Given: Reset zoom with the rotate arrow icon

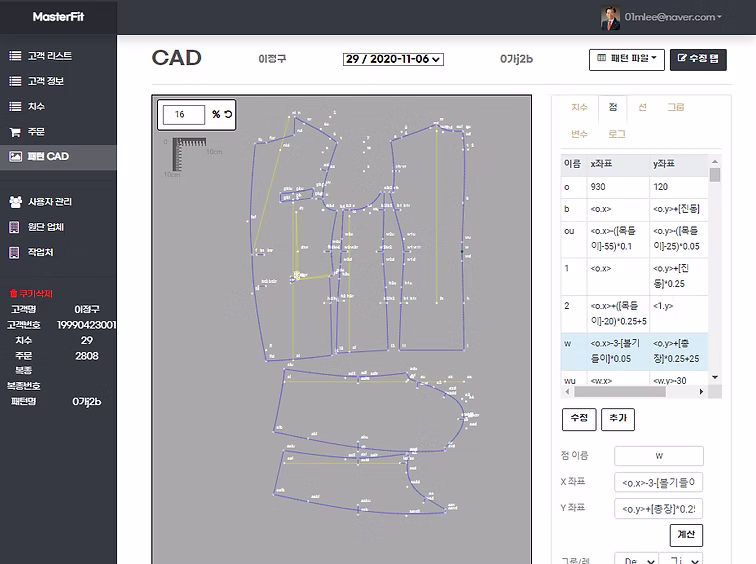Looking at the screenshot, I should pyautogui.click(x=228, y=115).
